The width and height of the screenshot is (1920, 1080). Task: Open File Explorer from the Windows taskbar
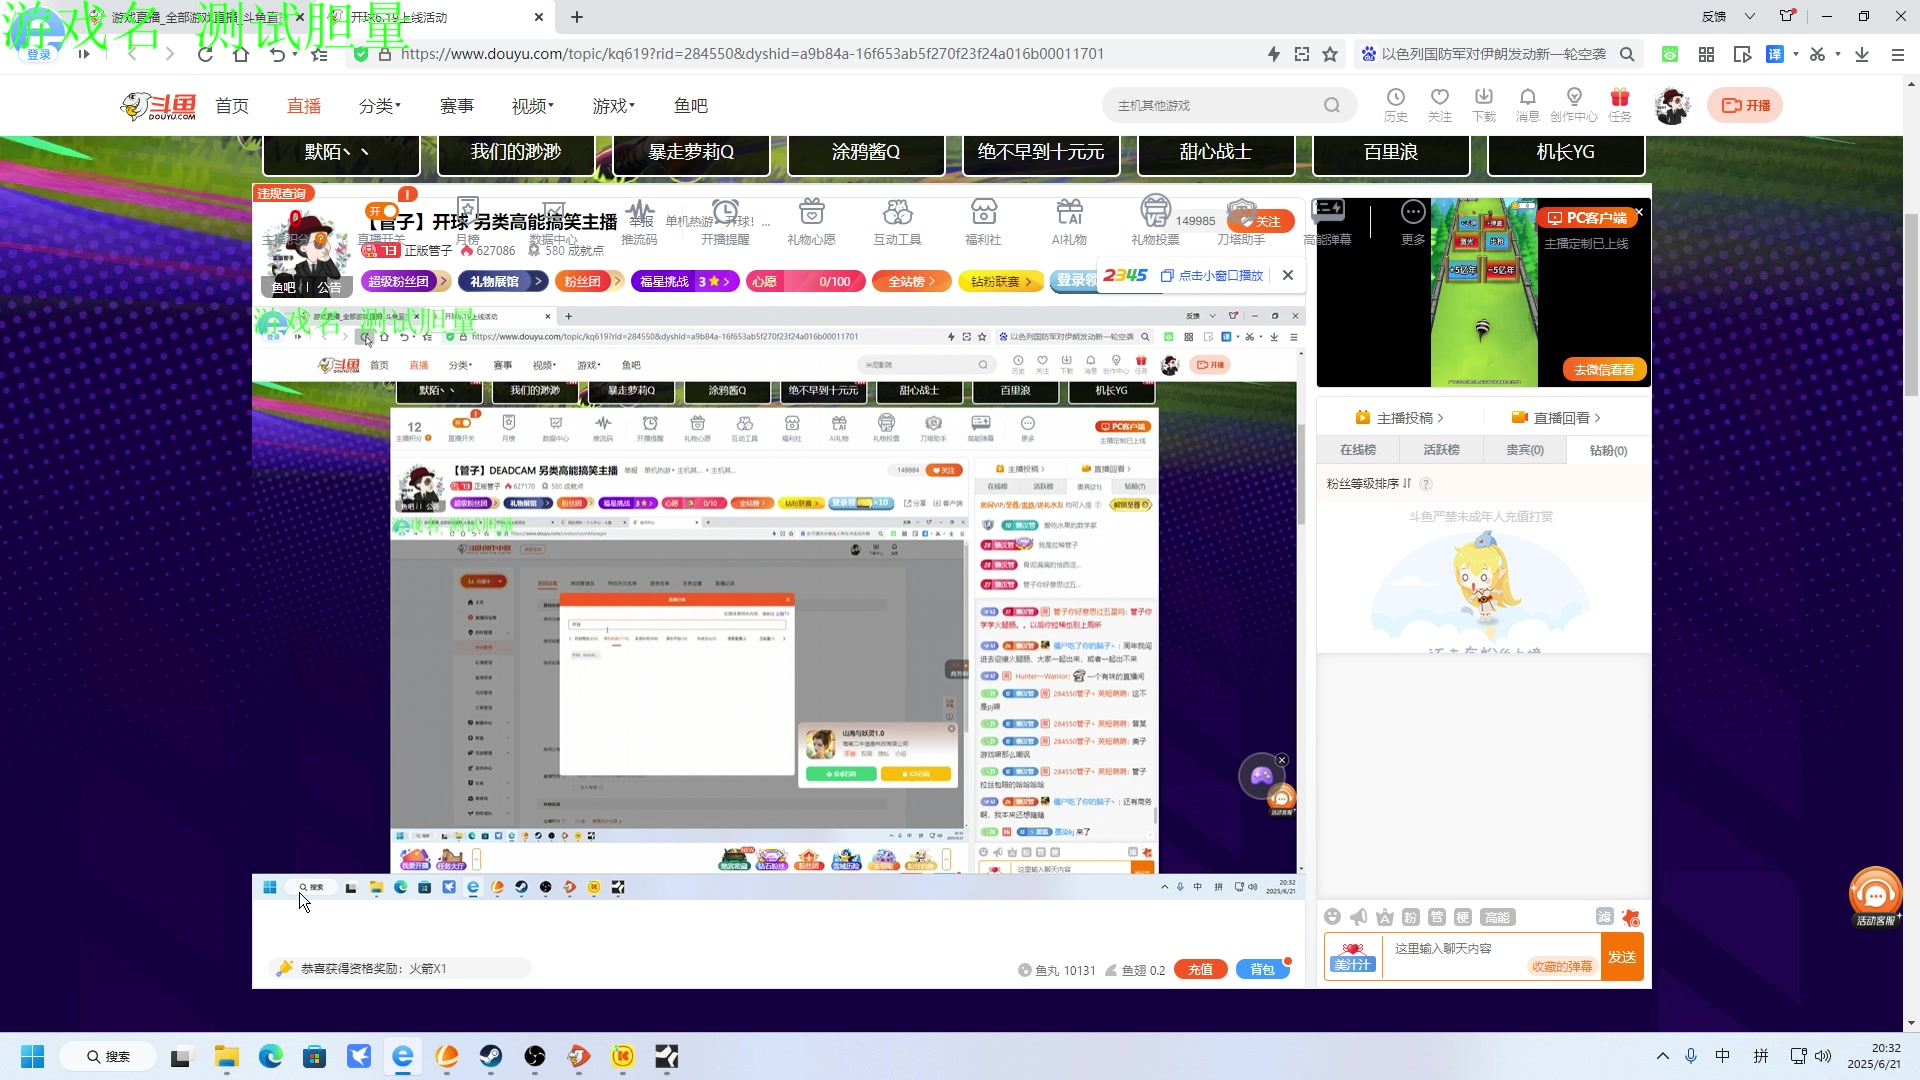(x=226, y=1056)
